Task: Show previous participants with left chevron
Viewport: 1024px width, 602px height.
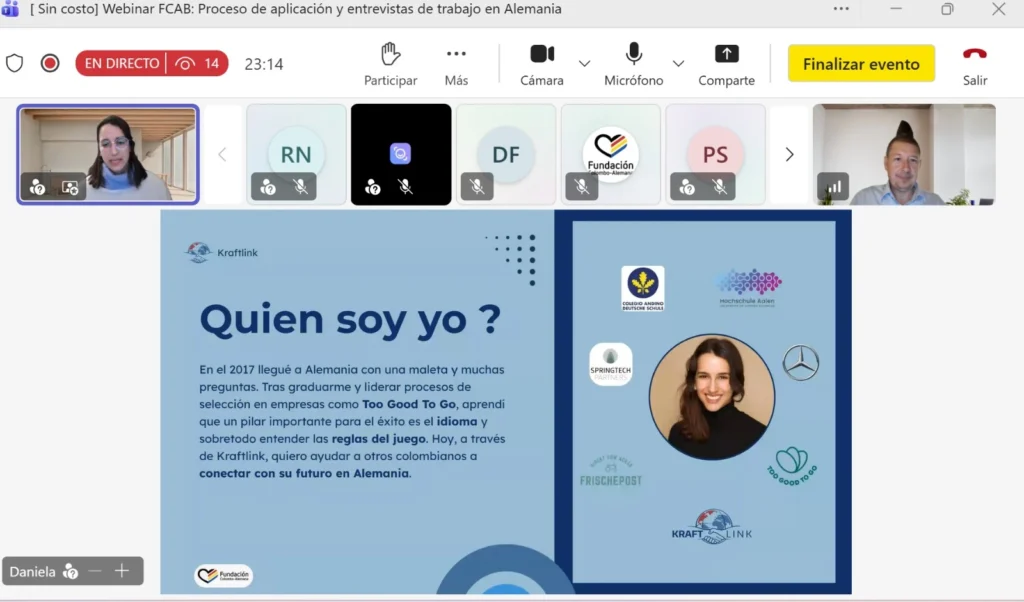Action: (223, 154)
